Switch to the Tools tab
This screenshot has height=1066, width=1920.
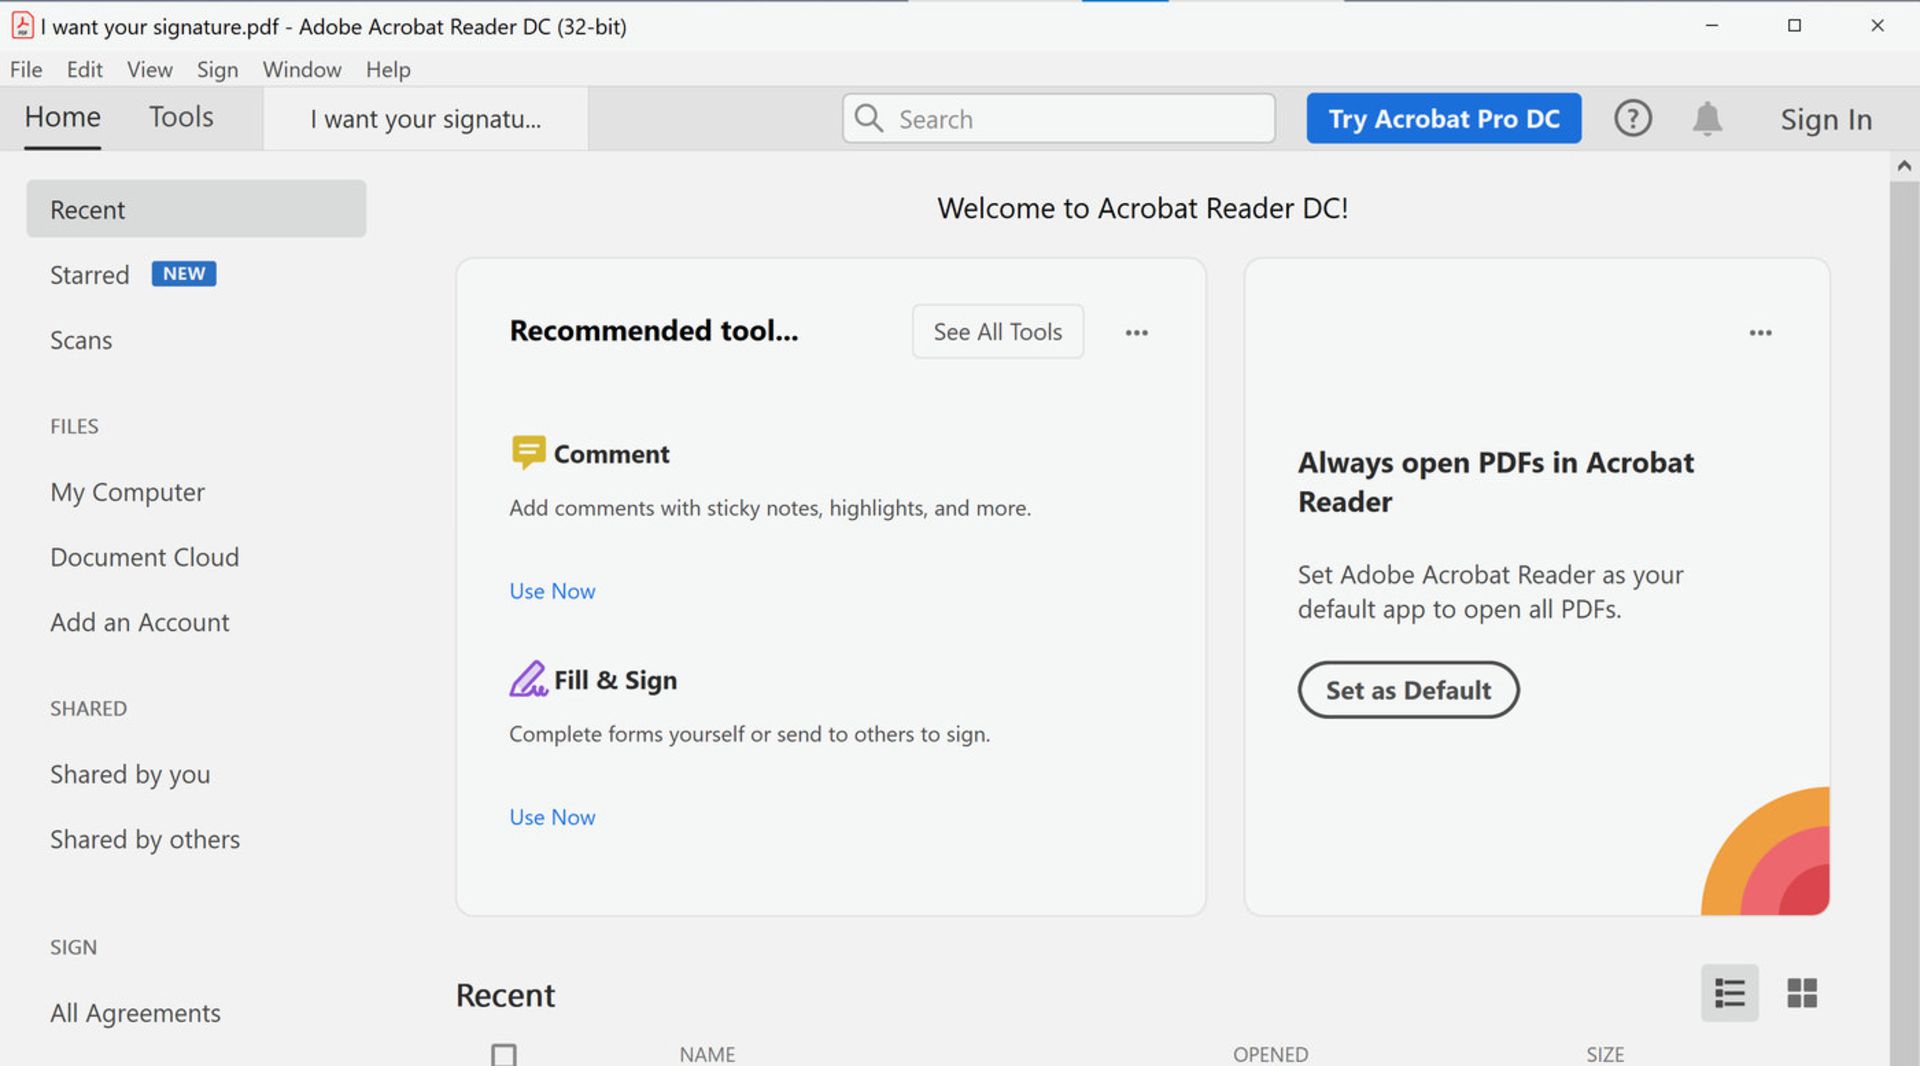[181, 117]
